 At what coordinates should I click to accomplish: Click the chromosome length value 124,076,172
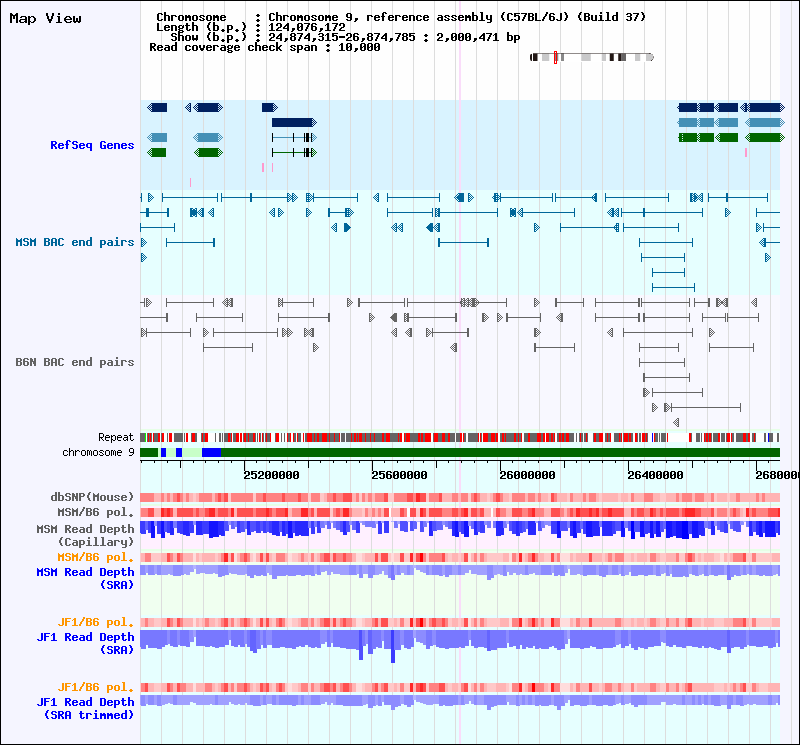click(x=307, y=28)
